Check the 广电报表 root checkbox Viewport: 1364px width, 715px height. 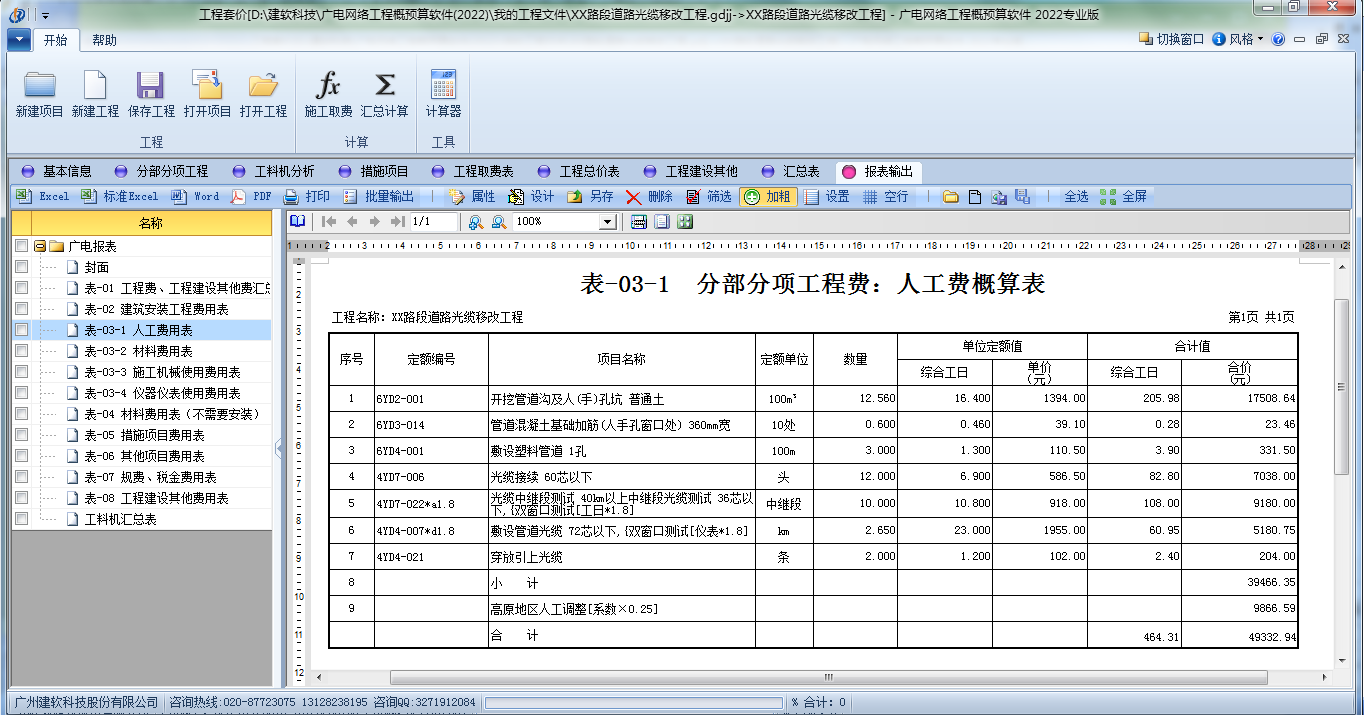coord(21,246)
